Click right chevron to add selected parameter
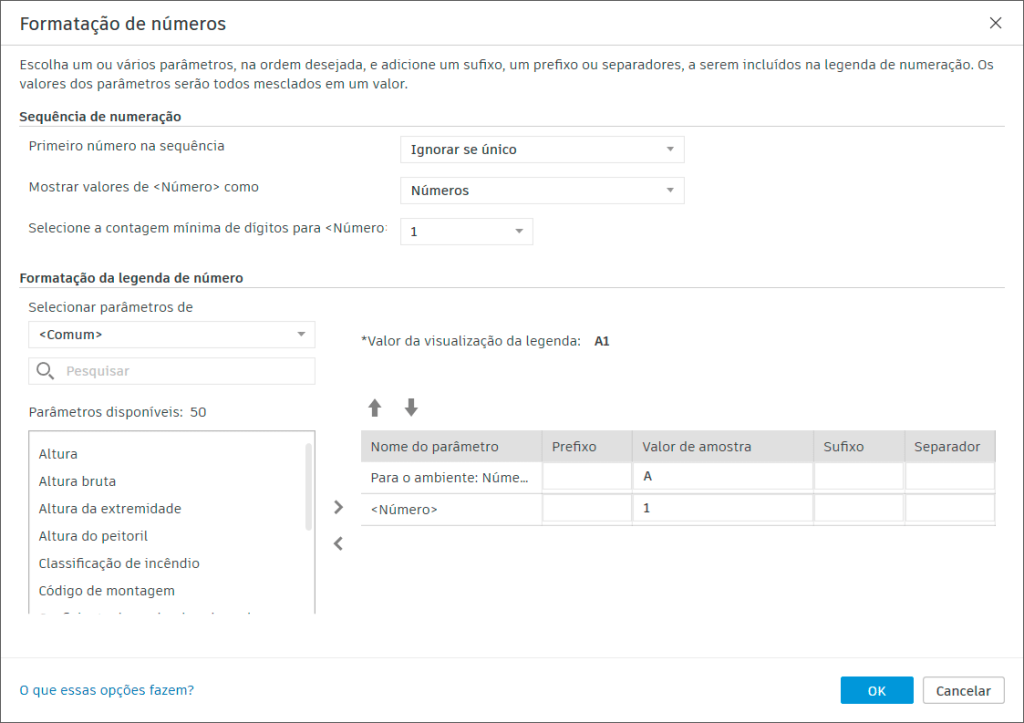Screen dimensions: 1024x723 (x=340, y=507)
